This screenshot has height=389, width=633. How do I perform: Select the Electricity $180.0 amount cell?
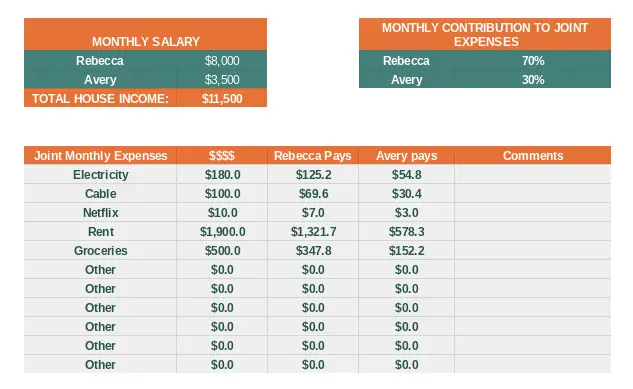(x=222, y=174)
